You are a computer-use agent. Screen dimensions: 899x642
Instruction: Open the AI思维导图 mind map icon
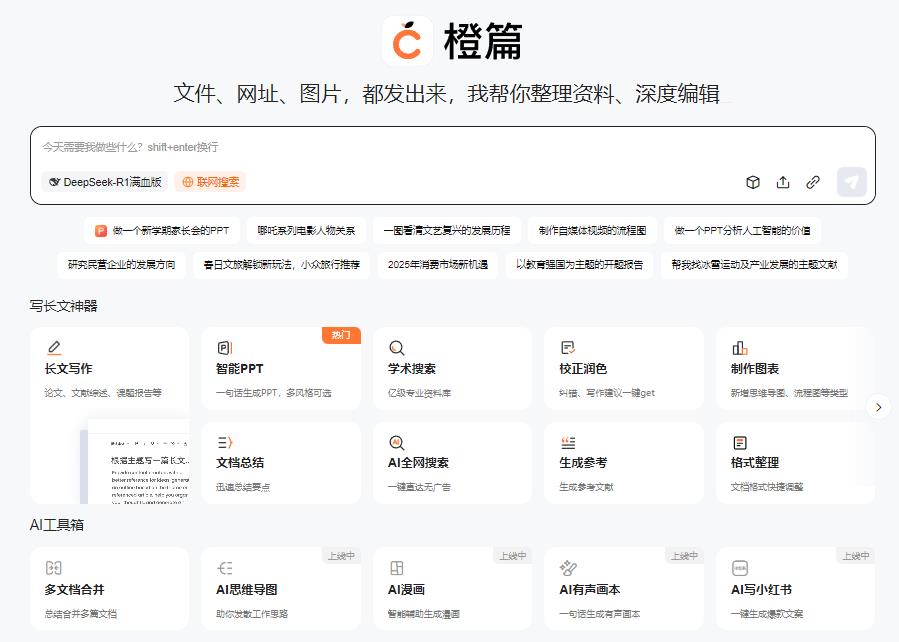pyautogui.click(x=225, y=567)
